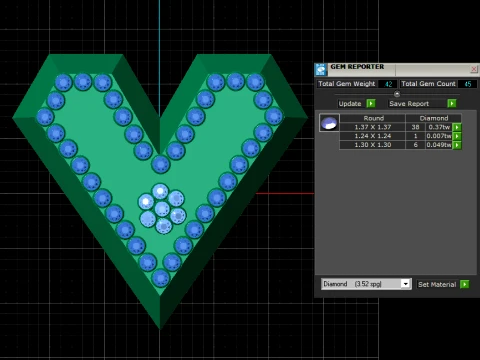The image size is (480, 360).
Task: Select the blue gem at heart's bottom tip
Action: [161, 278]
